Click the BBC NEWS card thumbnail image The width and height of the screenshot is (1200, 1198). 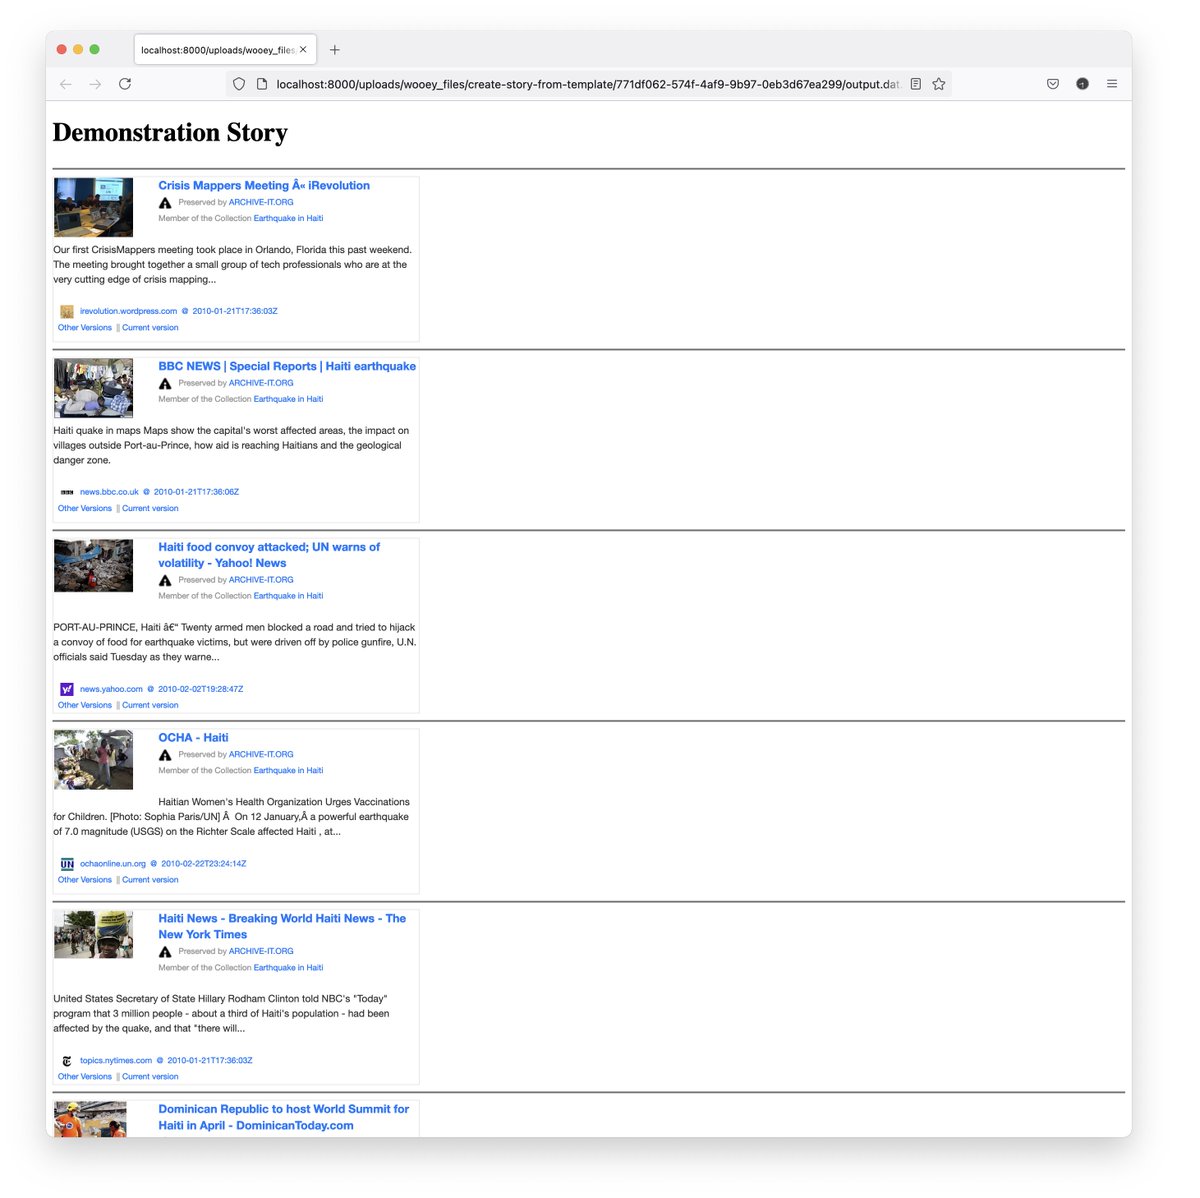[93, 388]
